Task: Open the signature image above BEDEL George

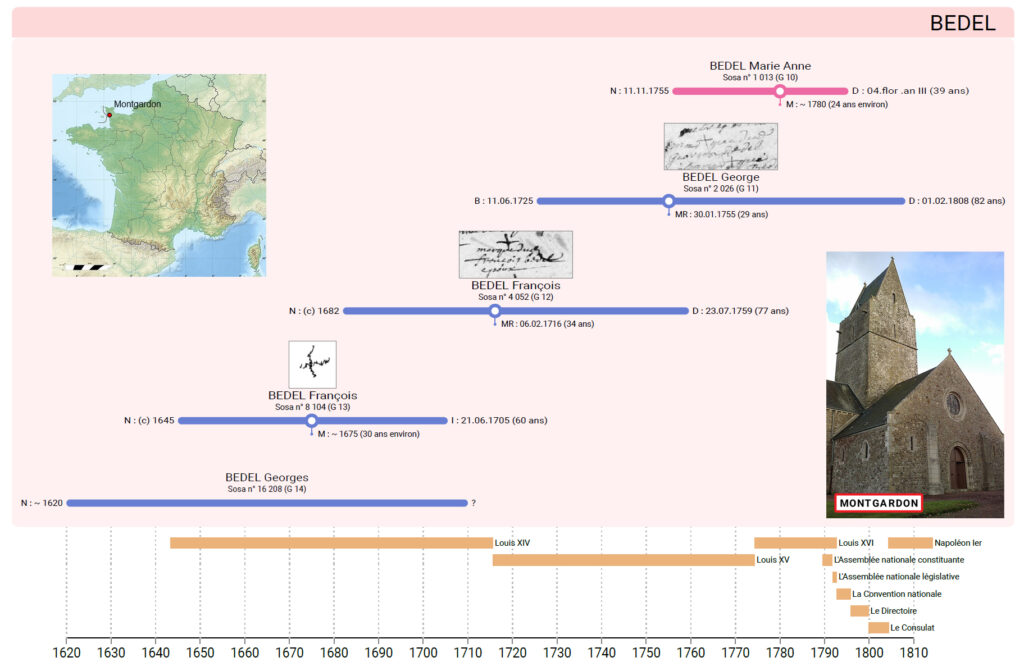Action: pos(720,146)
